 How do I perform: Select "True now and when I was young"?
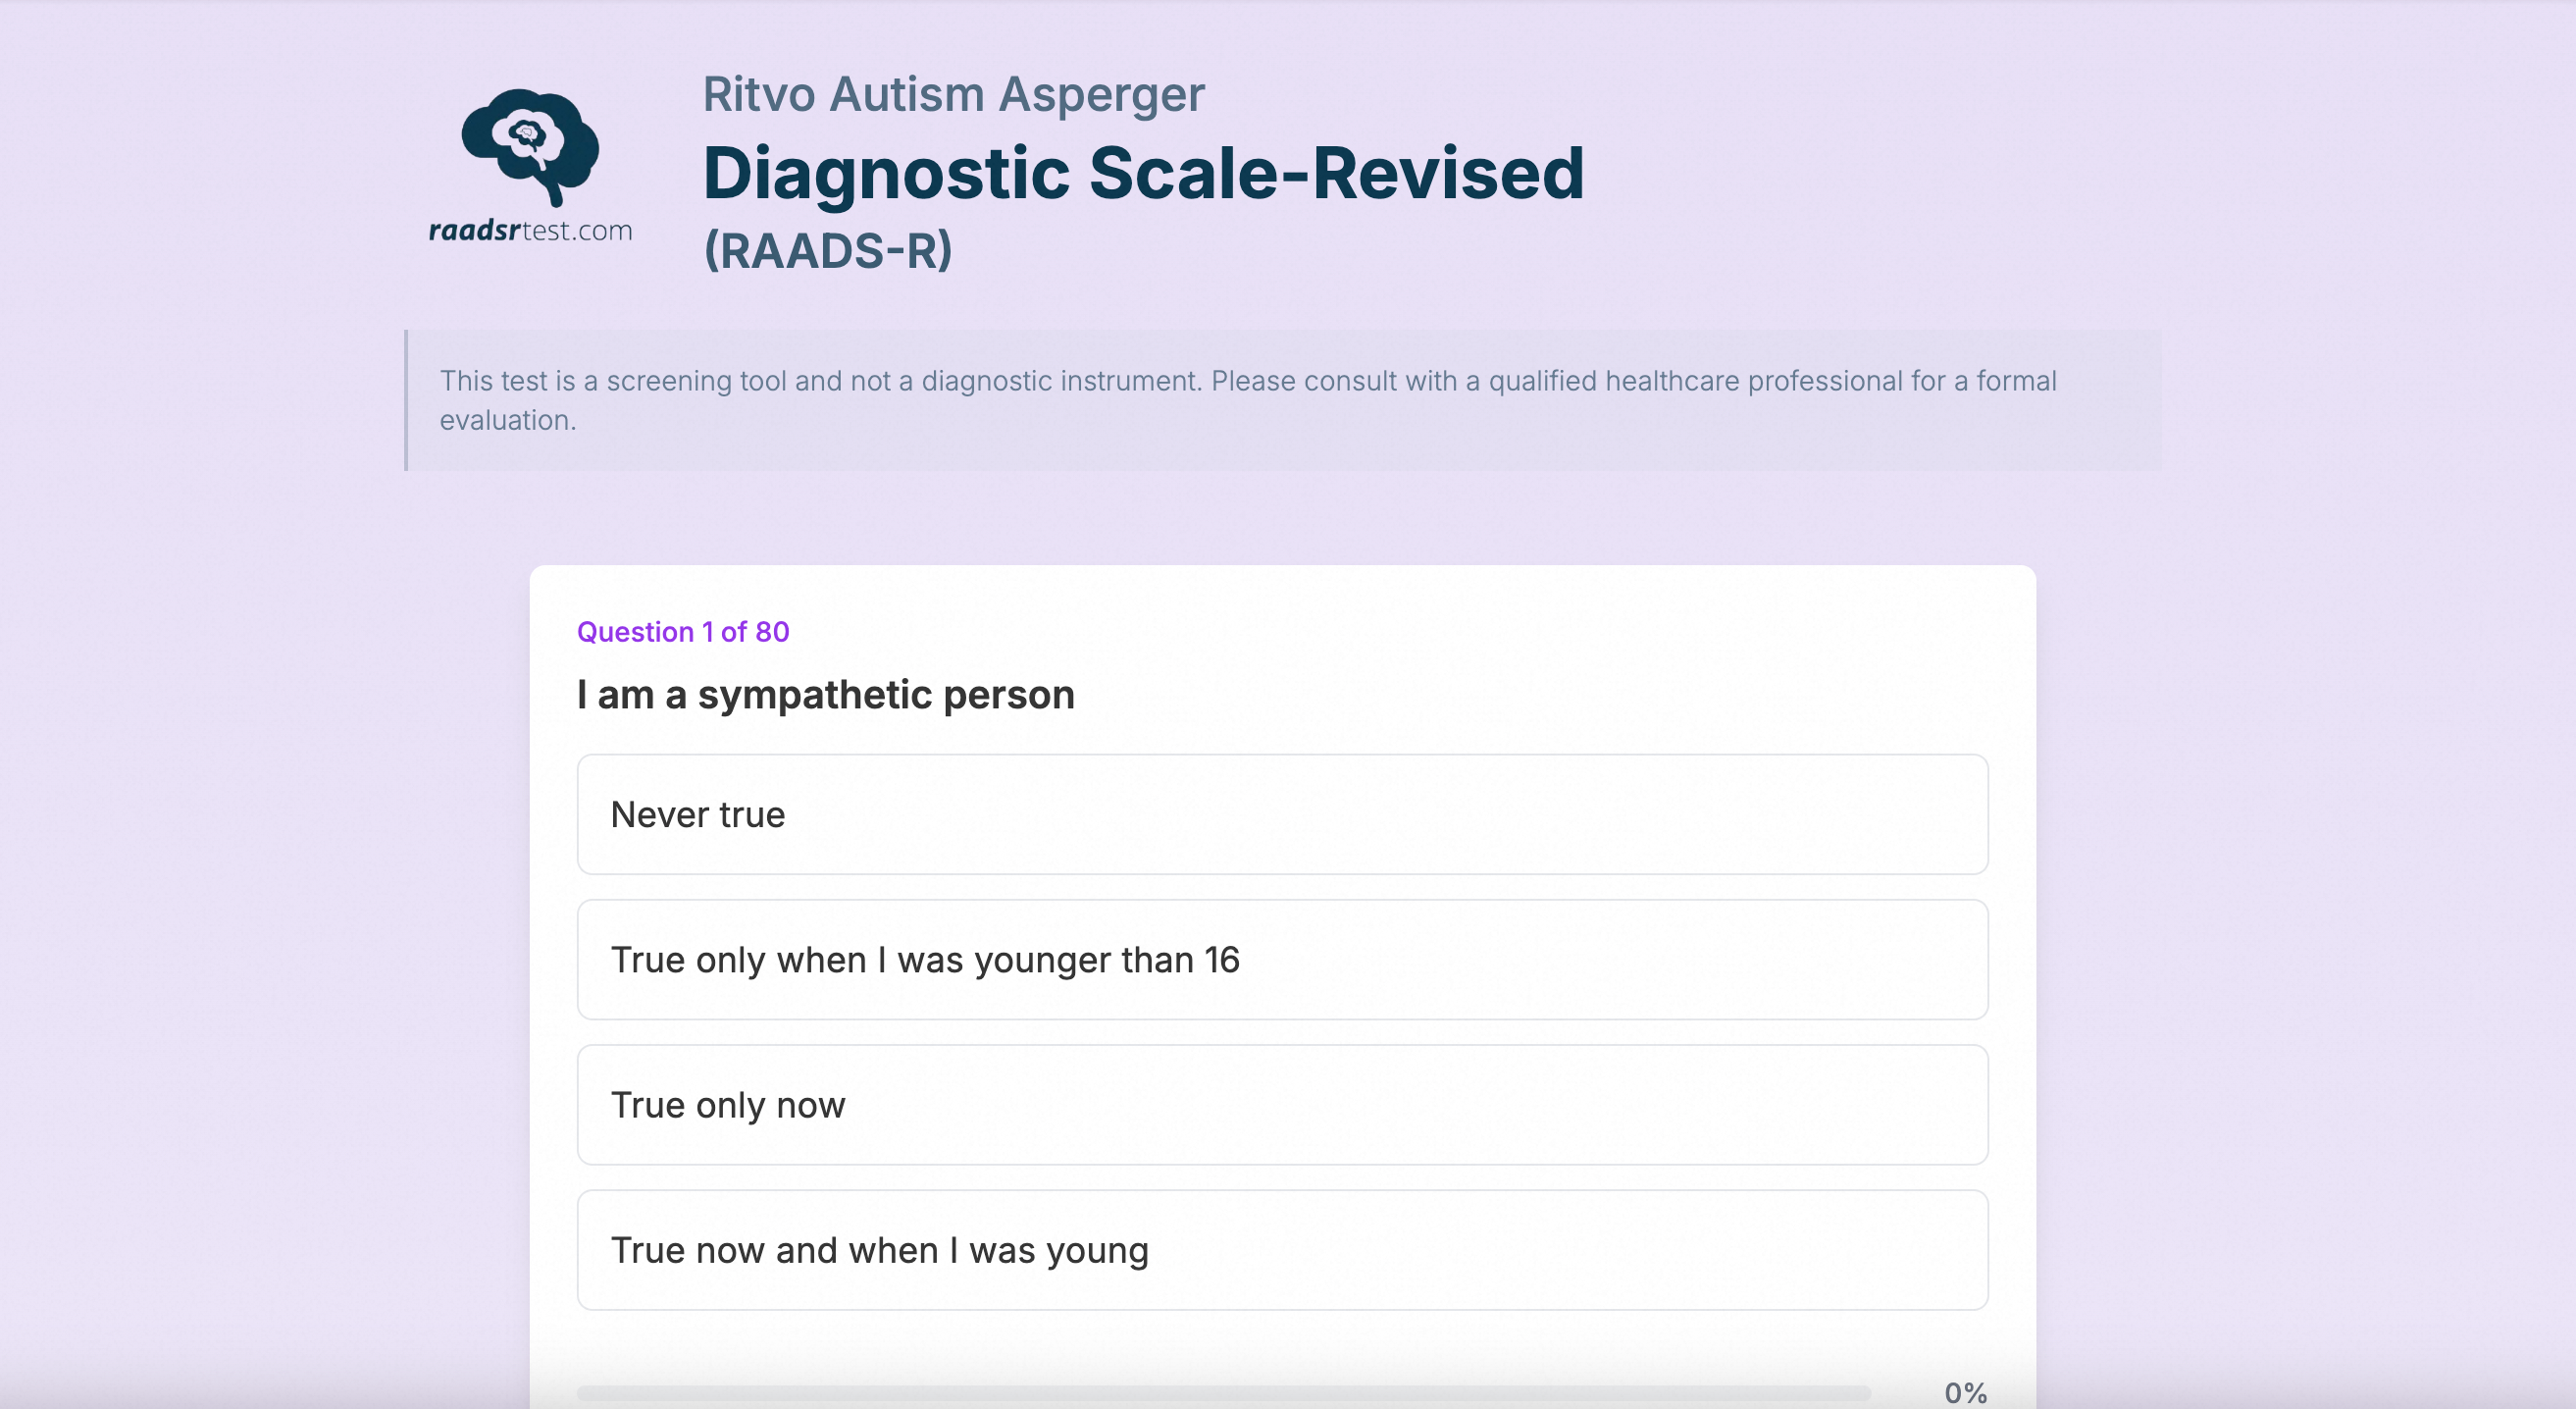[x=1282, y=1249]
